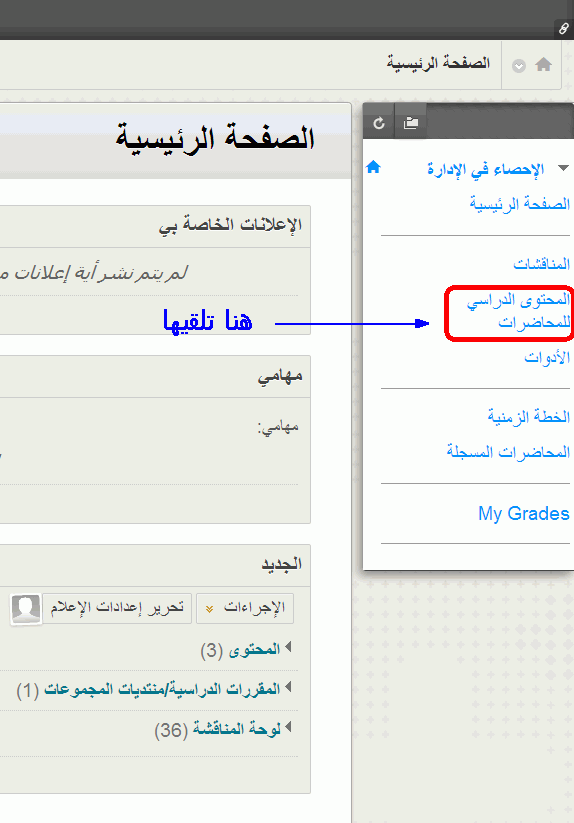This screenshot has height=823, width=574.
Task: Click the refresh icon in course menu
Action: coord(379,123)
